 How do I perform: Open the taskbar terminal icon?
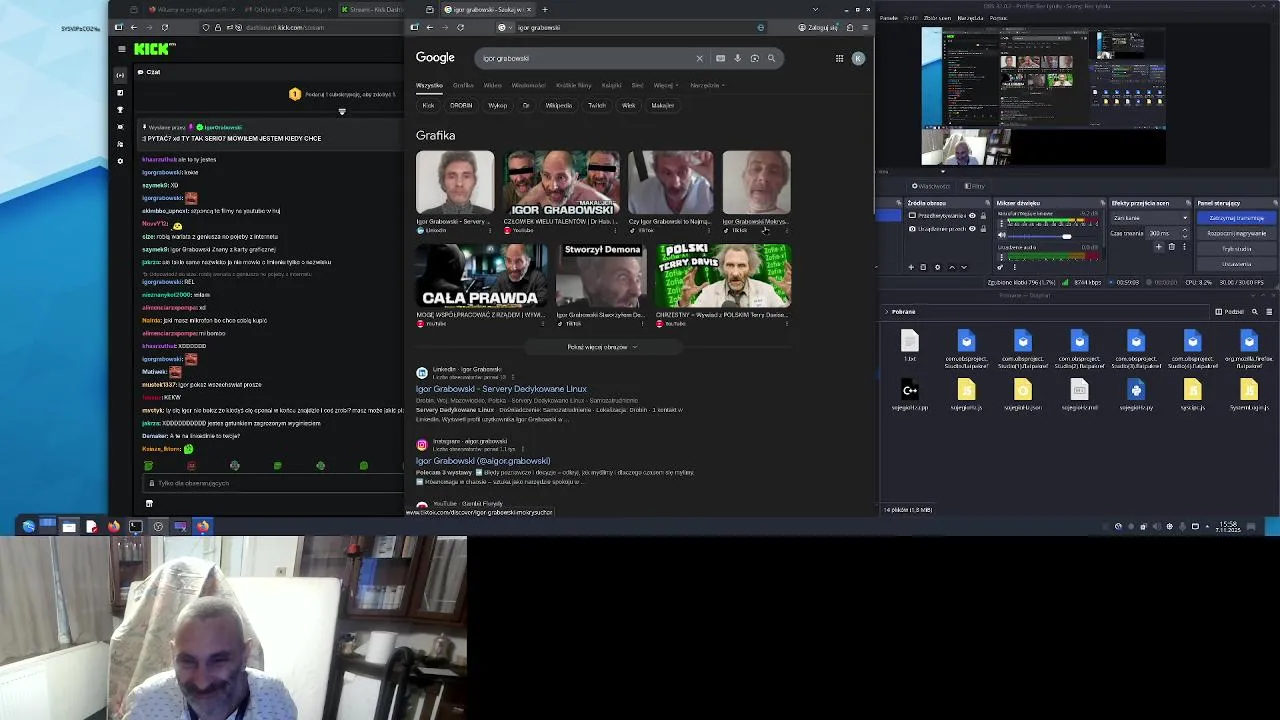135,526
